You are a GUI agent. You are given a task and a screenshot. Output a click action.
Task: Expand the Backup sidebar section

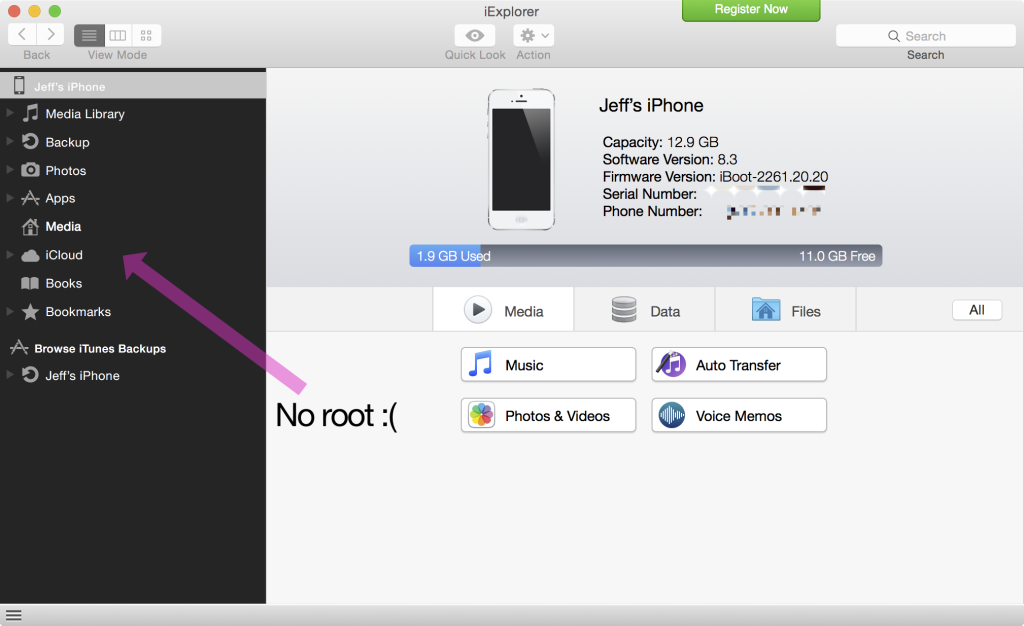(x=11, y=142)
